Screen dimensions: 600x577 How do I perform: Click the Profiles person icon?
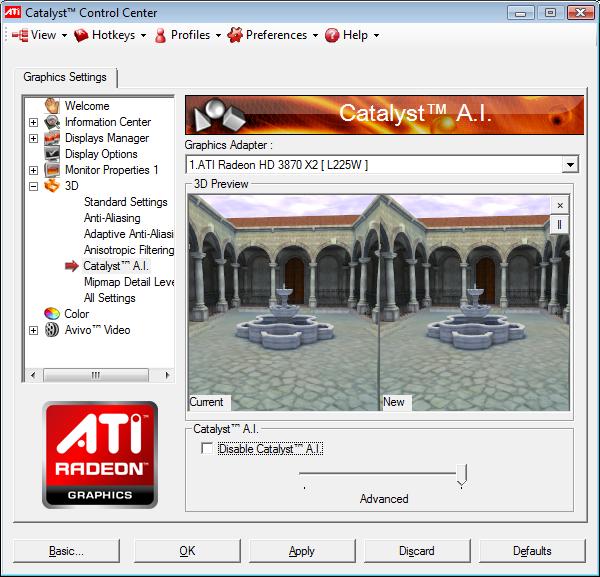coord(160,36)
